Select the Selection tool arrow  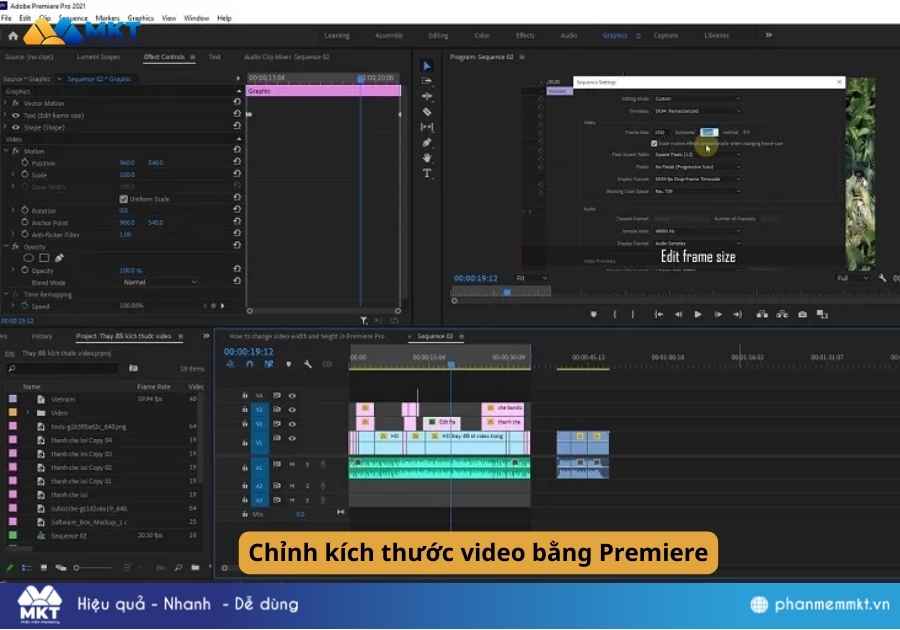tap(426, 66)
